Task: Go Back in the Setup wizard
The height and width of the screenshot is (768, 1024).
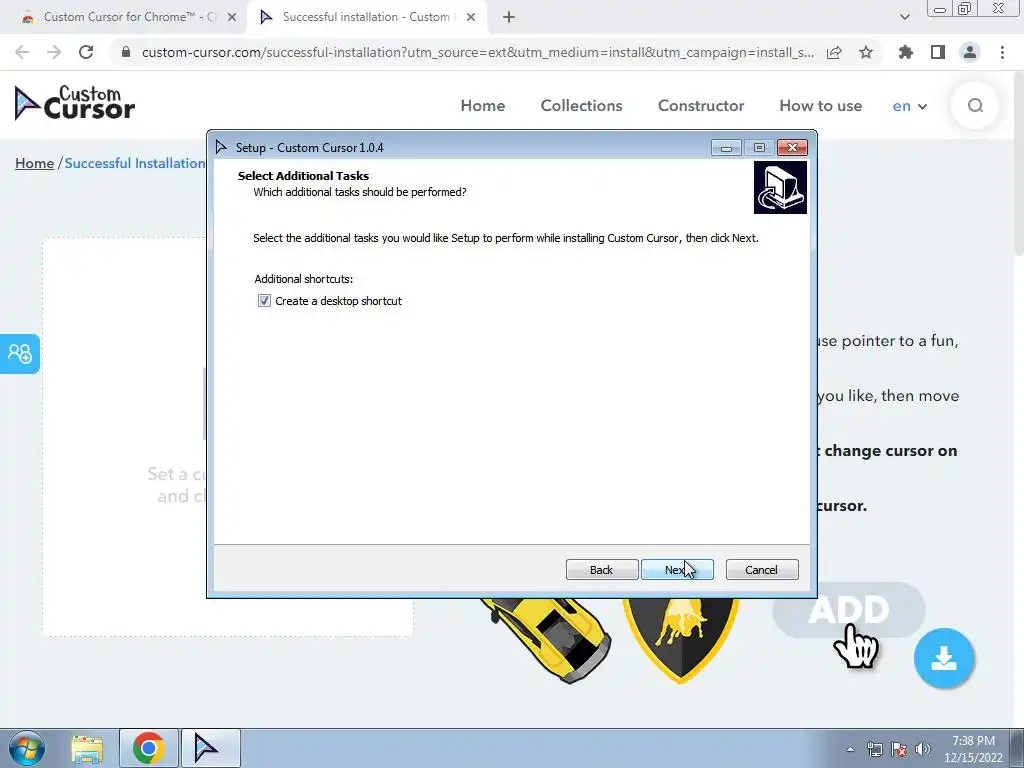Action: [x=601, y=569]
